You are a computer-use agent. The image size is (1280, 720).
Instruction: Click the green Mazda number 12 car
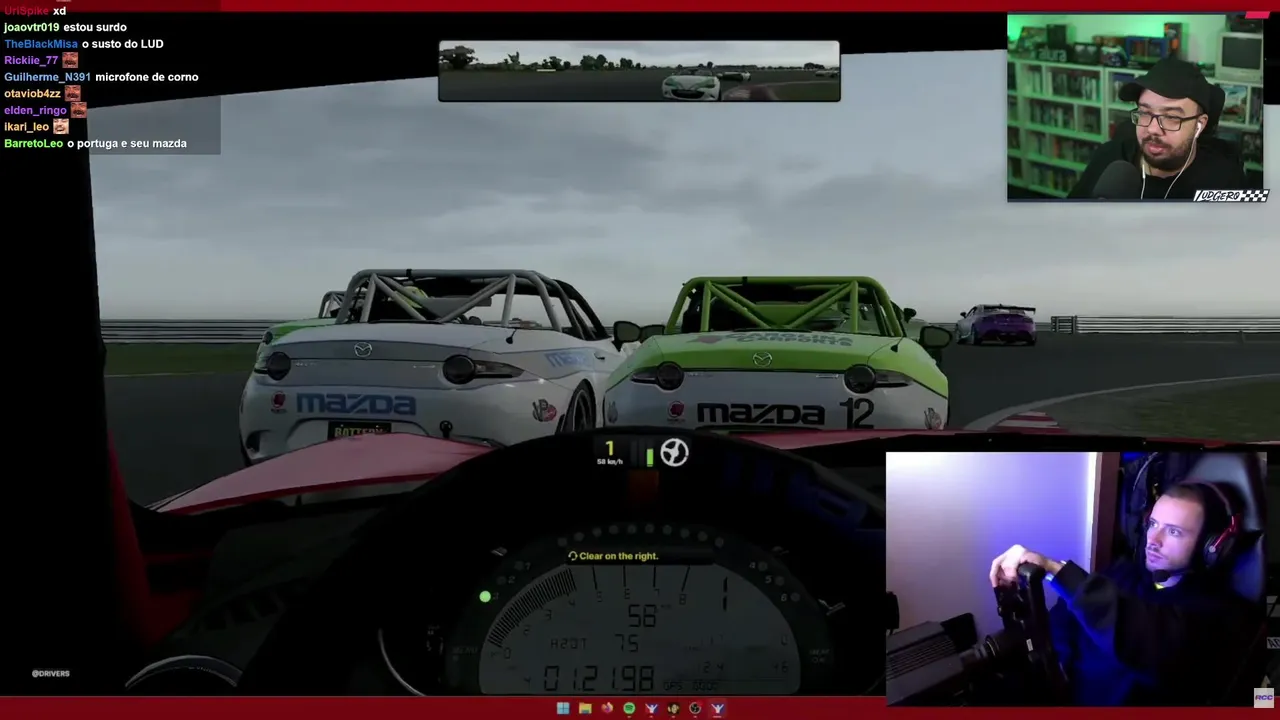coord(778,356)
